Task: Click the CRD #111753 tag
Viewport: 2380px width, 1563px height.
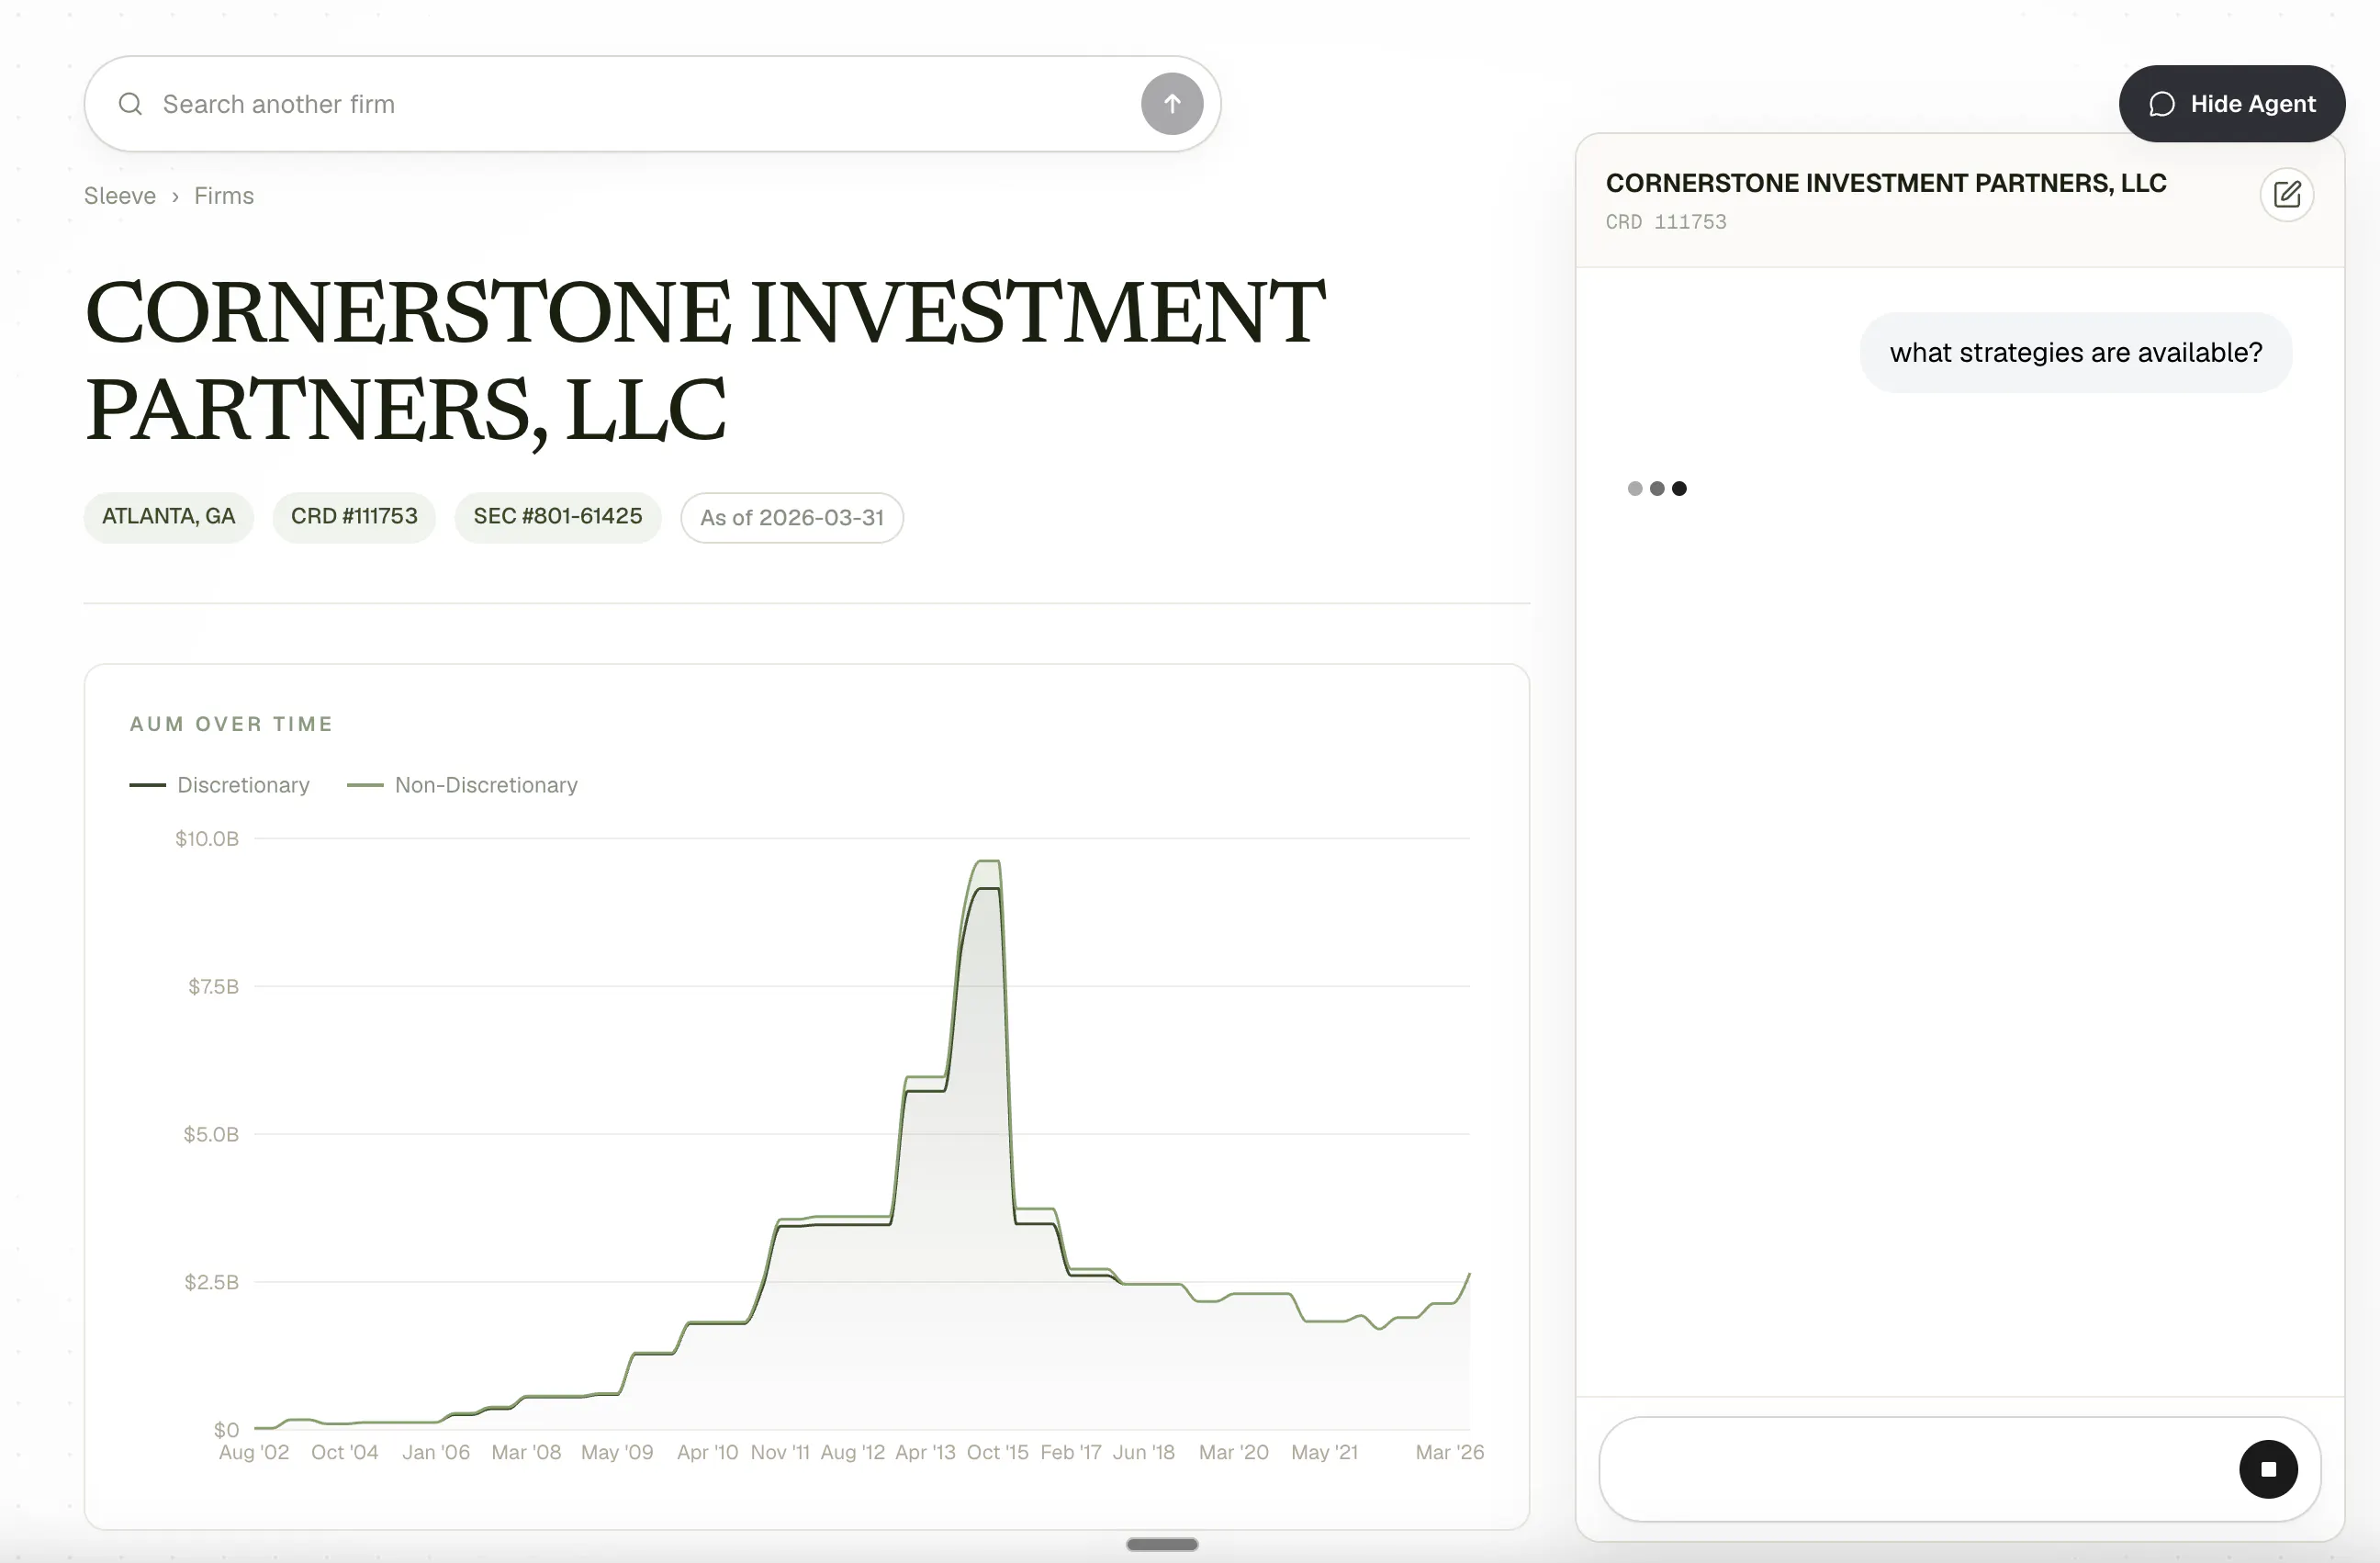Action: point(354,517)
